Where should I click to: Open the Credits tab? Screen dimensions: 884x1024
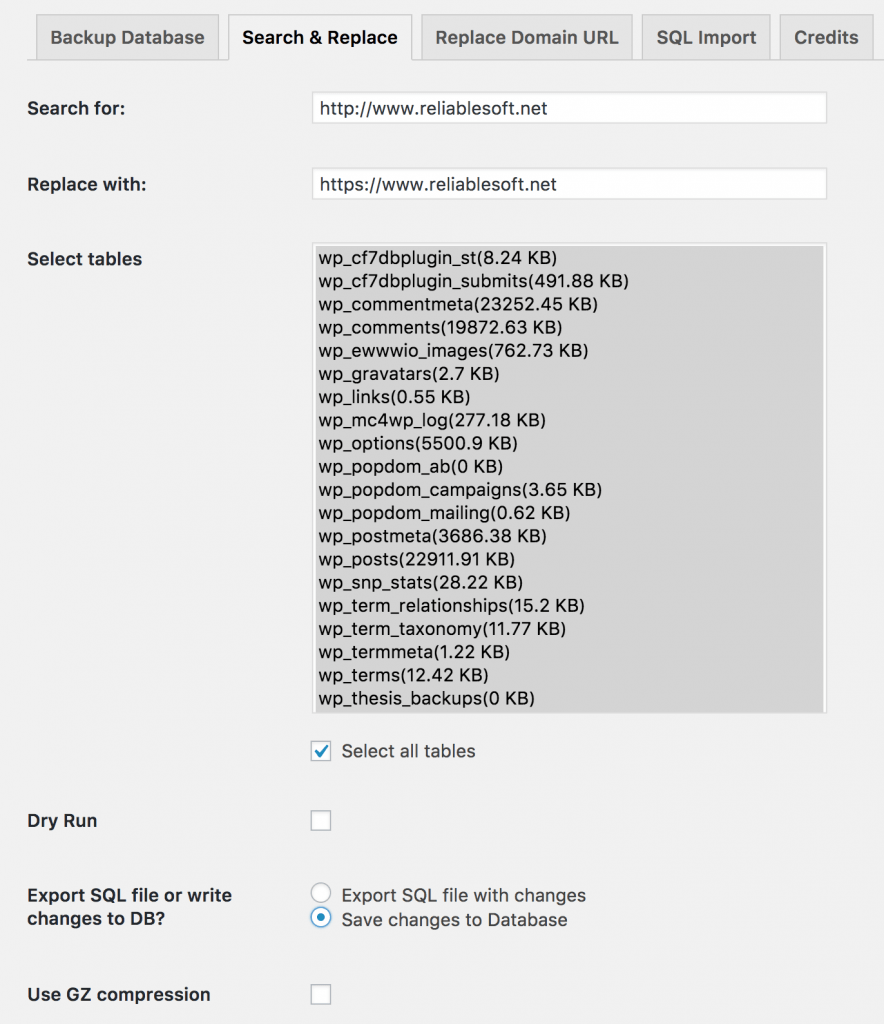pyautogui.click(x=826, y=38)
